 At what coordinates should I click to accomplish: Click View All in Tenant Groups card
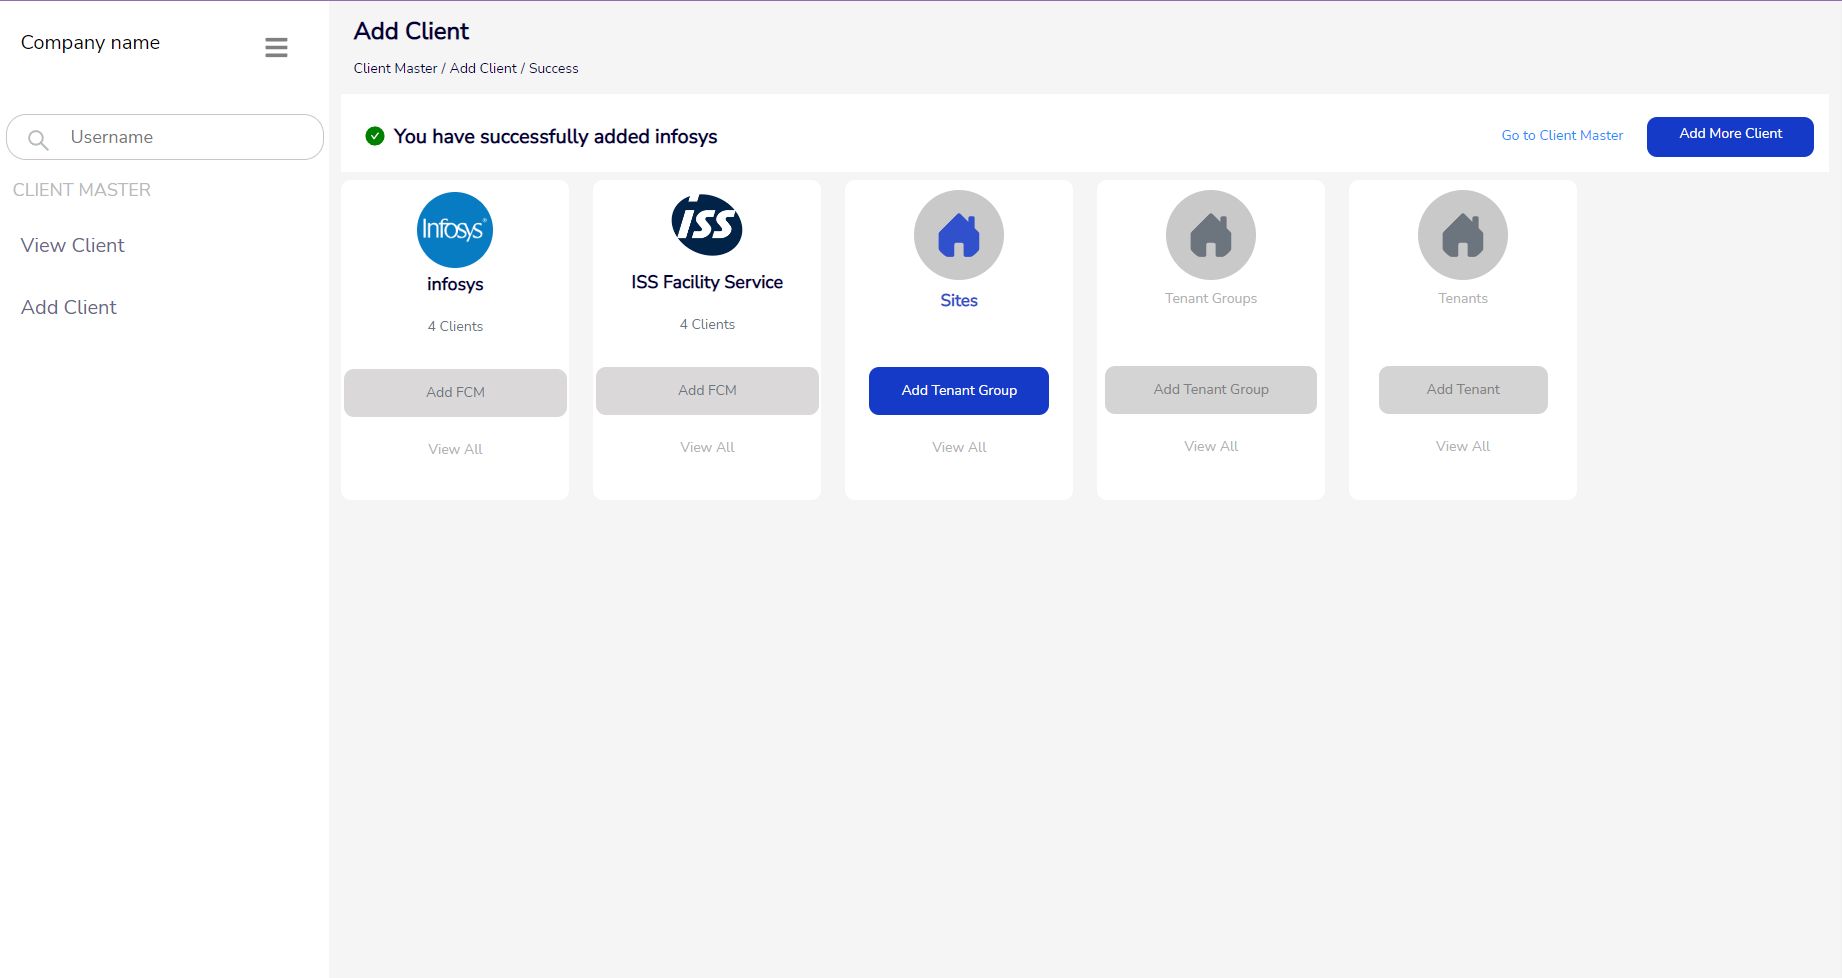tap(1211, 446)
